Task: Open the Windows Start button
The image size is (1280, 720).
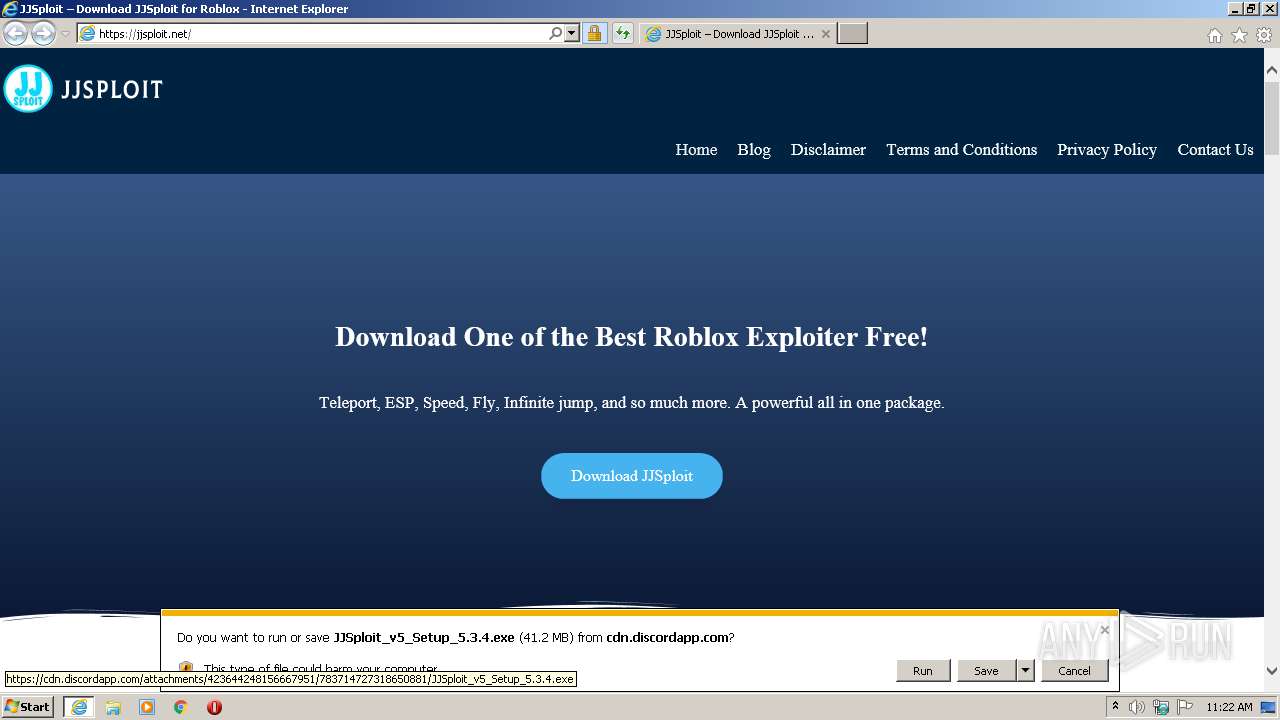Action: [28, 707]
